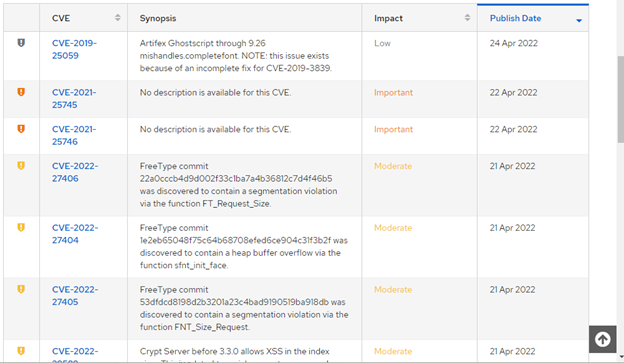
Task: Click the shield icon in the Crypt Server row
Action: pos(21,351)
